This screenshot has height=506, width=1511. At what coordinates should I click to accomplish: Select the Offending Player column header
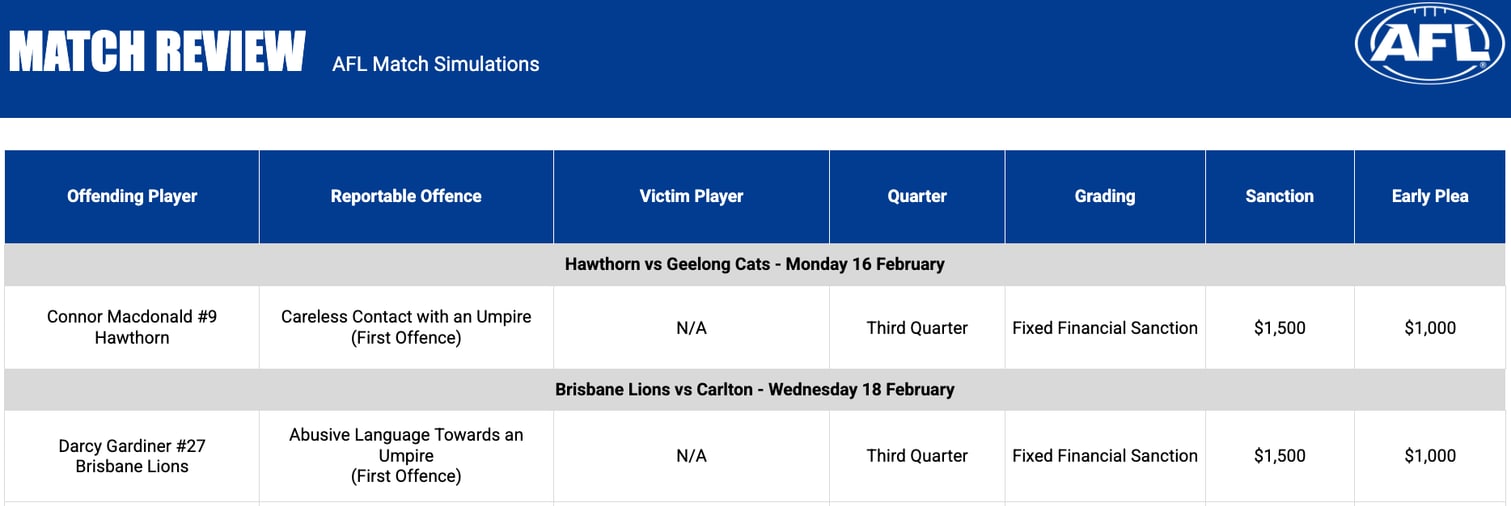tap(132, 196)
